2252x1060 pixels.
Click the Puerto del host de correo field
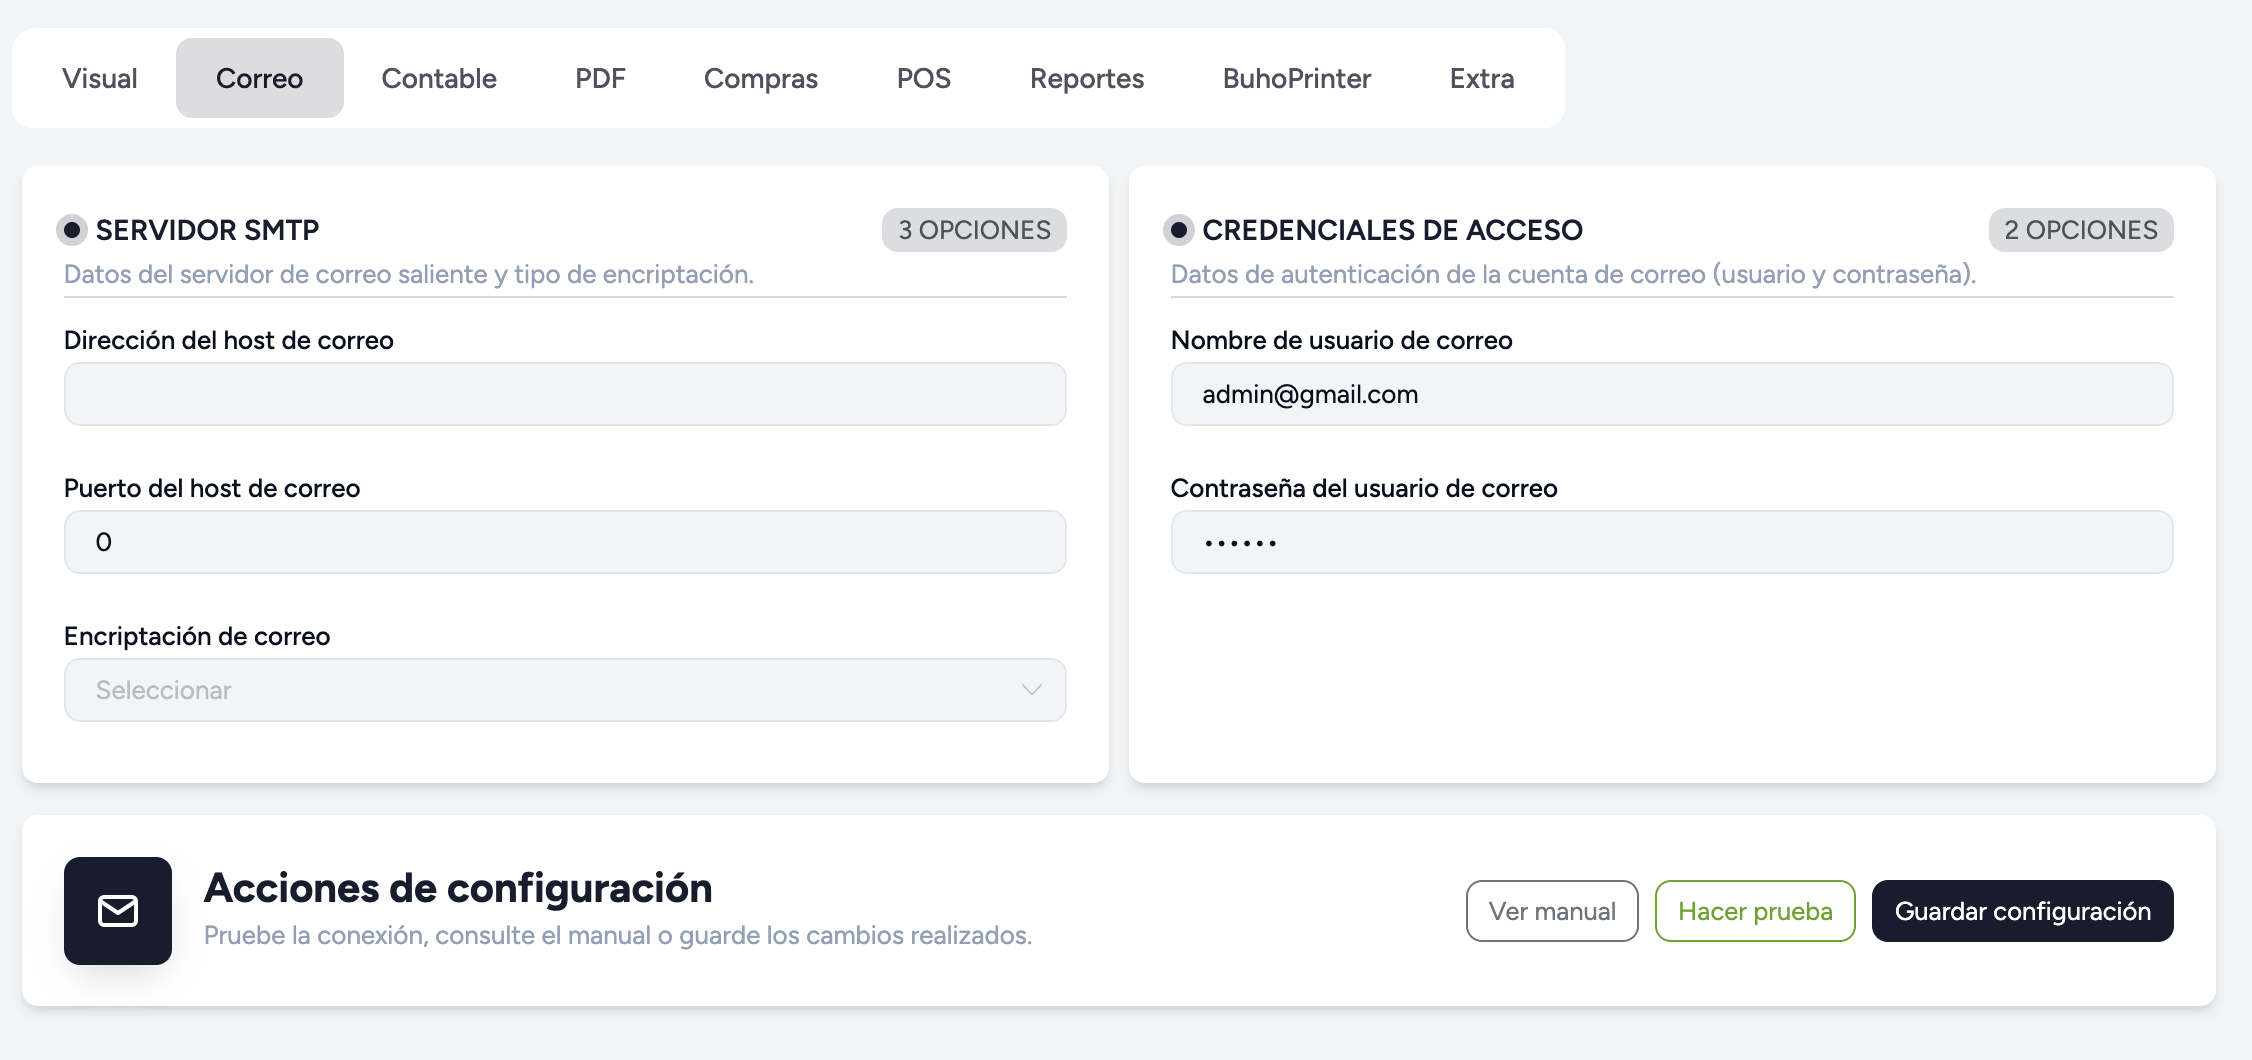(565, 542)
